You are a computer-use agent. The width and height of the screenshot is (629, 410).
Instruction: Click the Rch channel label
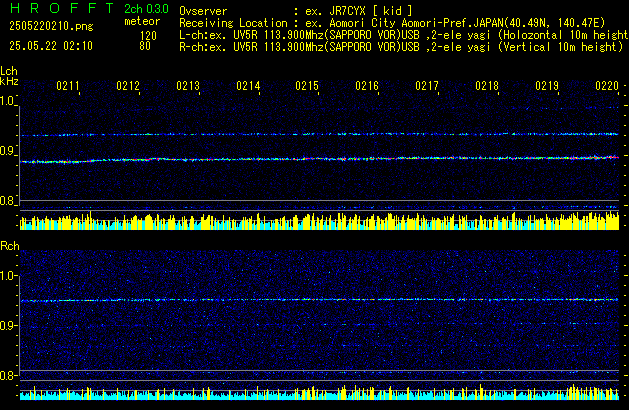[x=10, y=246]
